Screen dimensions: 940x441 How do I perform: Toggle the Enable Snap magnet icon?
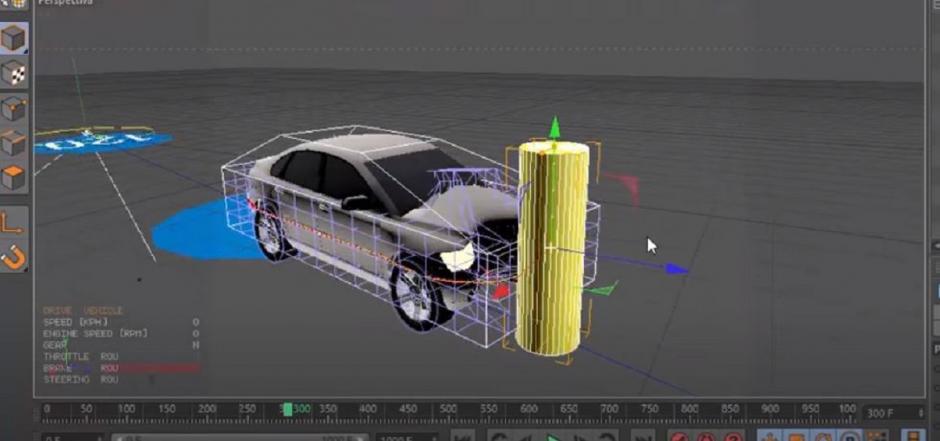tap(13, 256)
